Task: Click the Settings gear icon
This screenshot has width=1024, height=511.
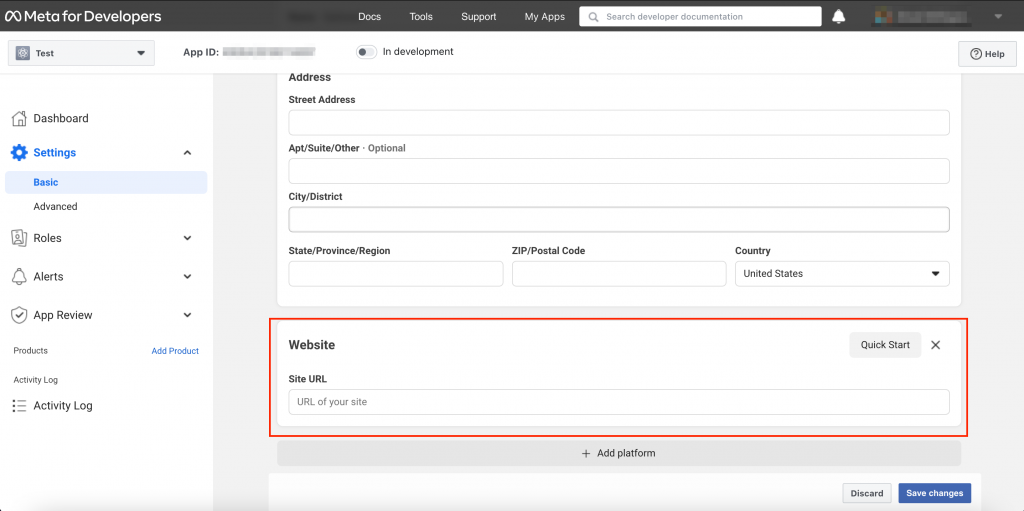Action: pyautogui.click(x=19, y=153)
